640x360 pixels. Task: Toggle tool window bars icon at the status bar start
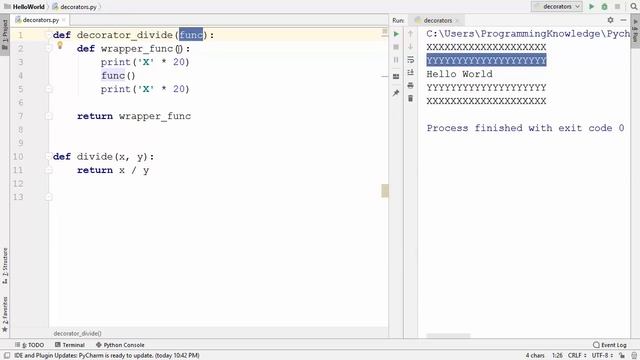tap(7, 356)
